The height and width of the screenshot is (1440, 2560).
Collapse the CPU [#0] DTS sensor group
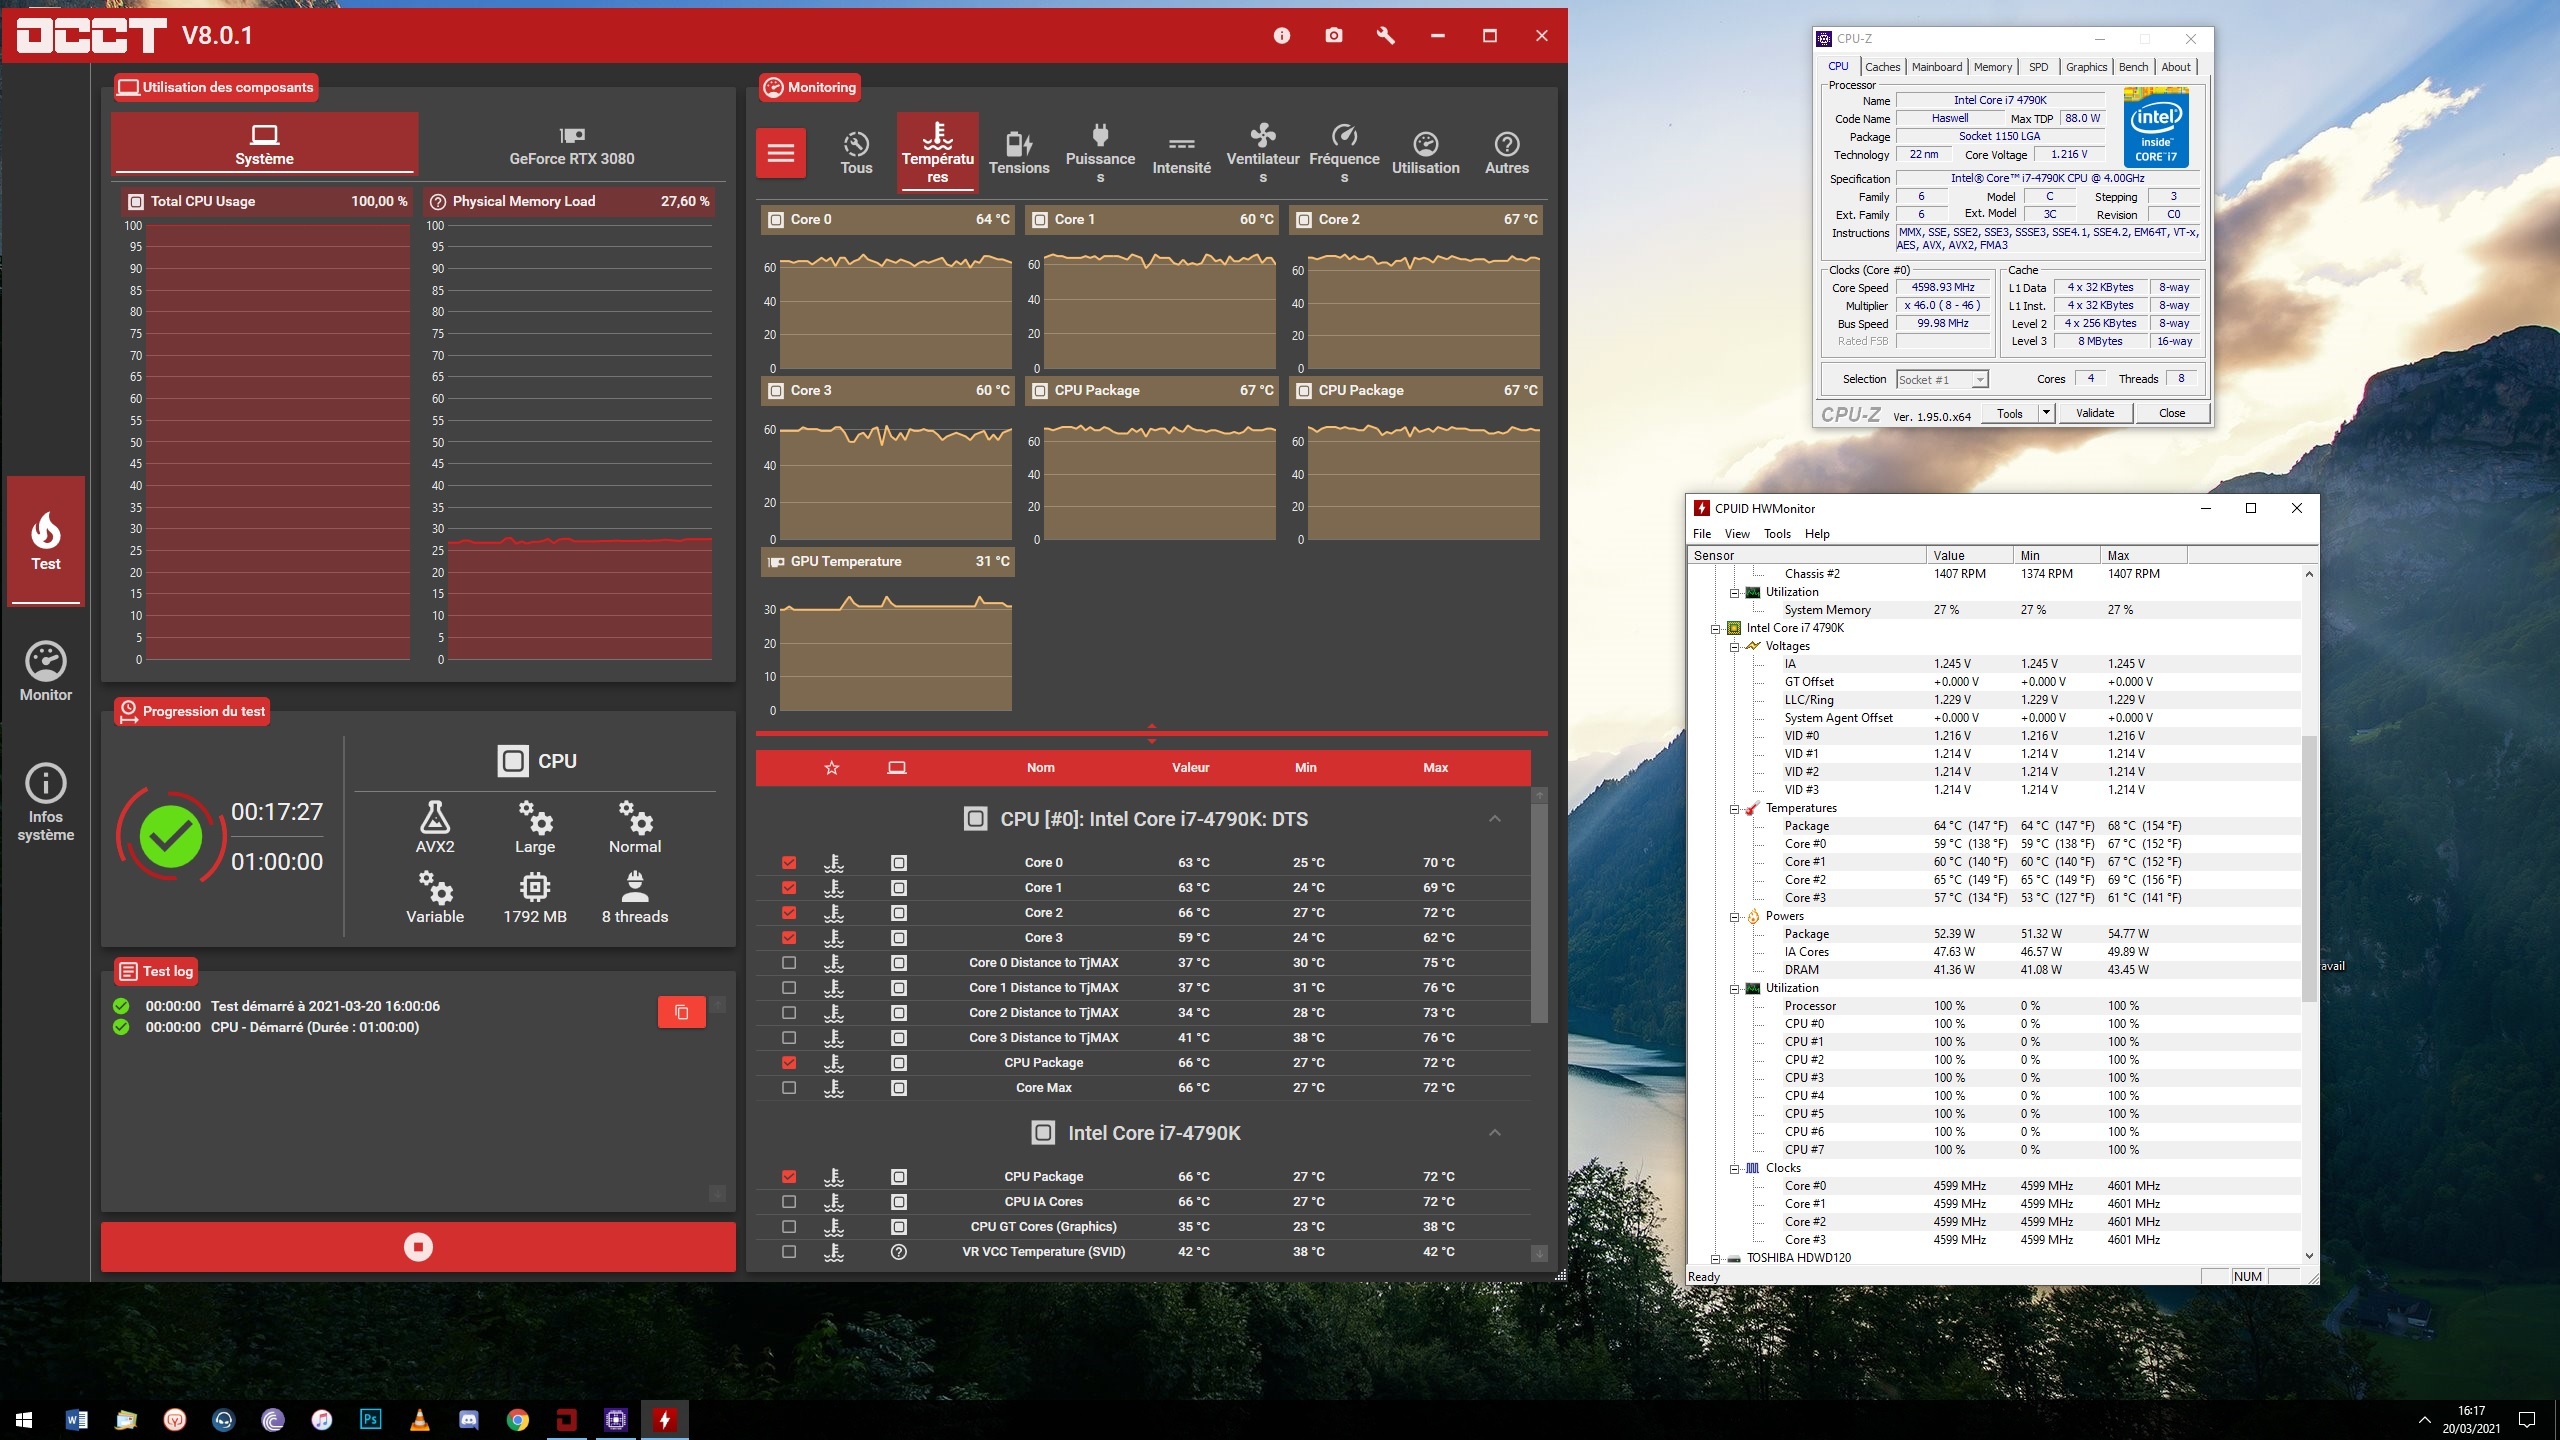(x=1494, y=819)
